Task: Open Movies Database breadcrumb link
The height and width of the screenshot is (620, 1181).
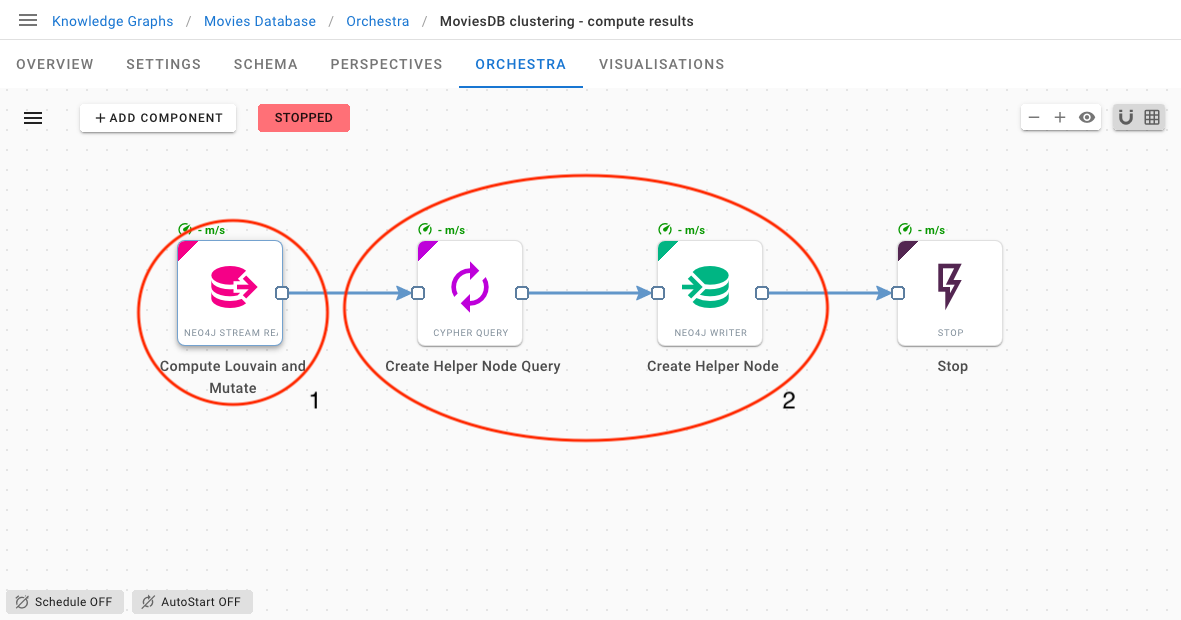Action: 260,21
